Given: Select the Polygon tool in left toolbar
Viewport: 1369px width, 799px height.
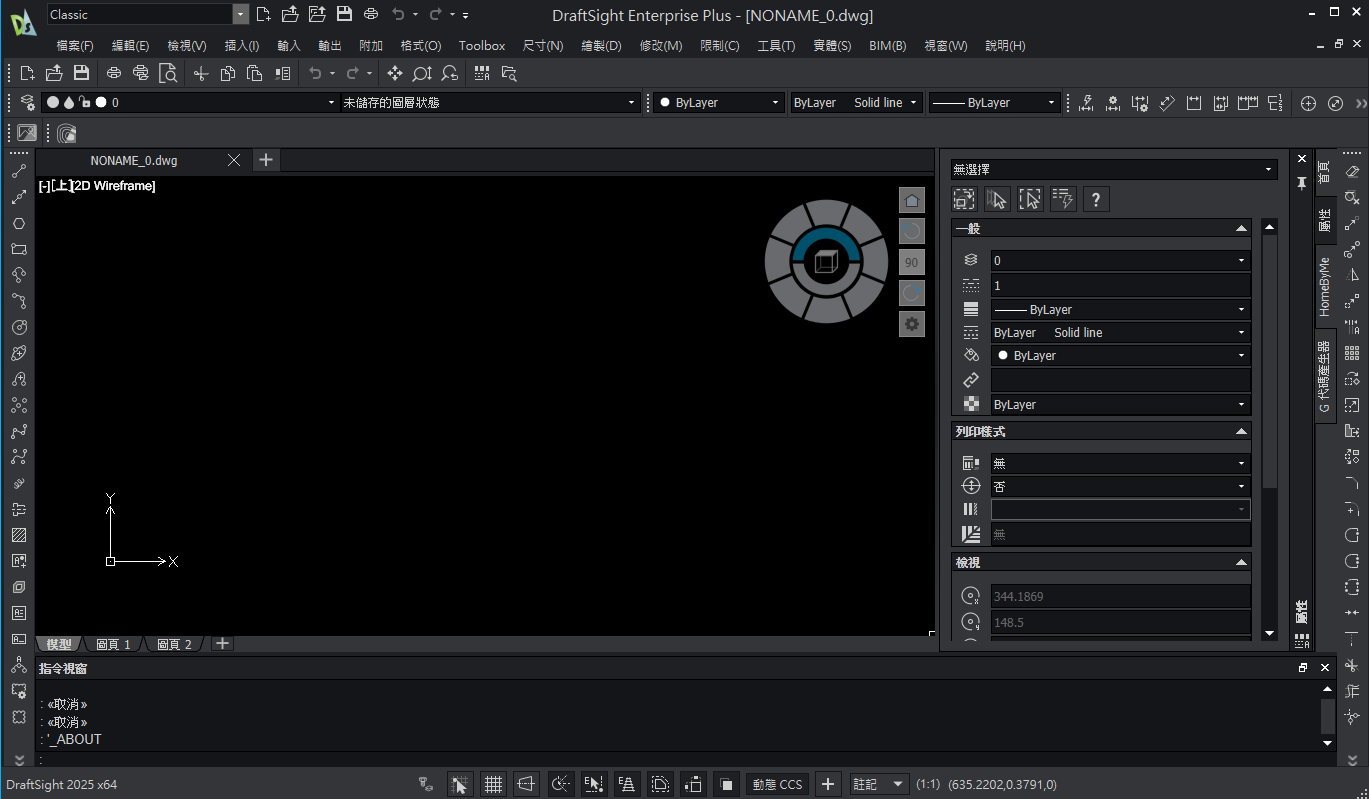Looking at the screenshot, I should (19, 223).
